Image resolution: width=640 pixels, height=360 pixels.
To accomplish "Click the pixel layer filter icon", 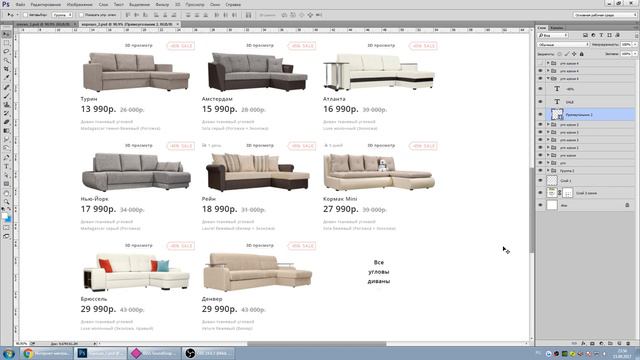I will 585,36.
